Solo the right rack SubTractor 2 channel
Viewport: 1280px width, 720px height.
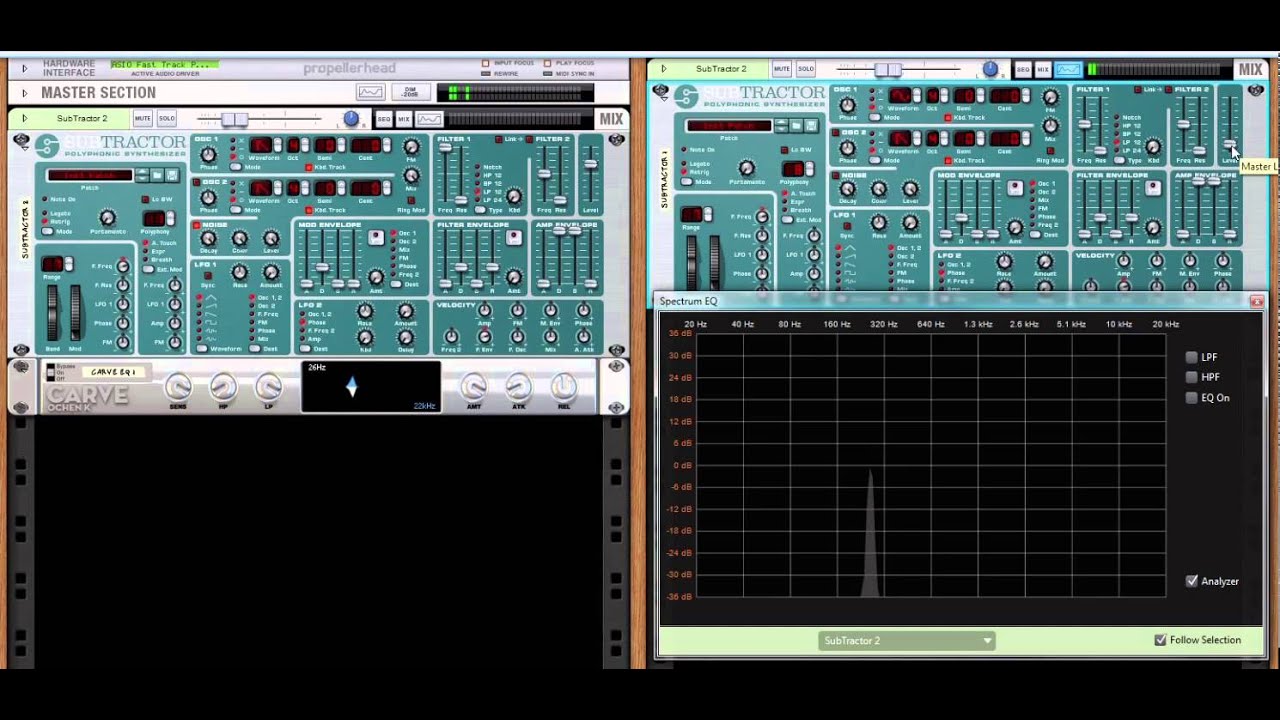coord(805,69)
